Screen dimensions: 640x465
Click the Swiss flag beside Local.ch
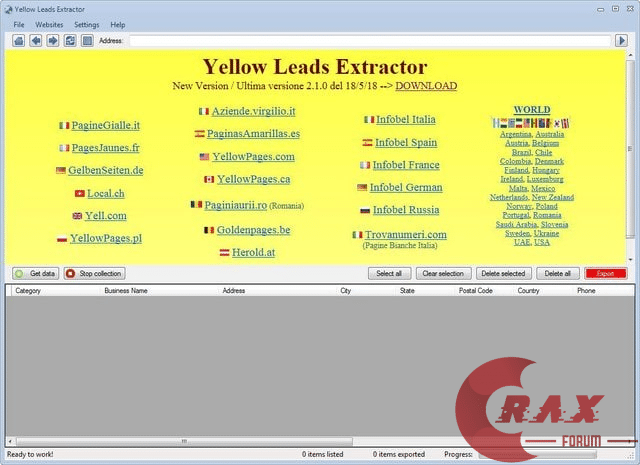(x=80, y=194)
